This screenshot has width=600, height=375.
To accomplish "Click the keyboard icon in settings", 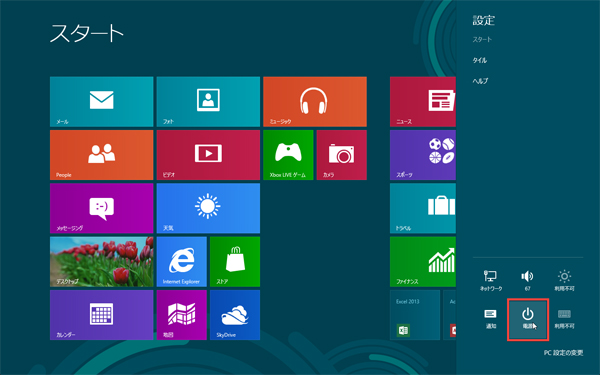I will [564, 319].
